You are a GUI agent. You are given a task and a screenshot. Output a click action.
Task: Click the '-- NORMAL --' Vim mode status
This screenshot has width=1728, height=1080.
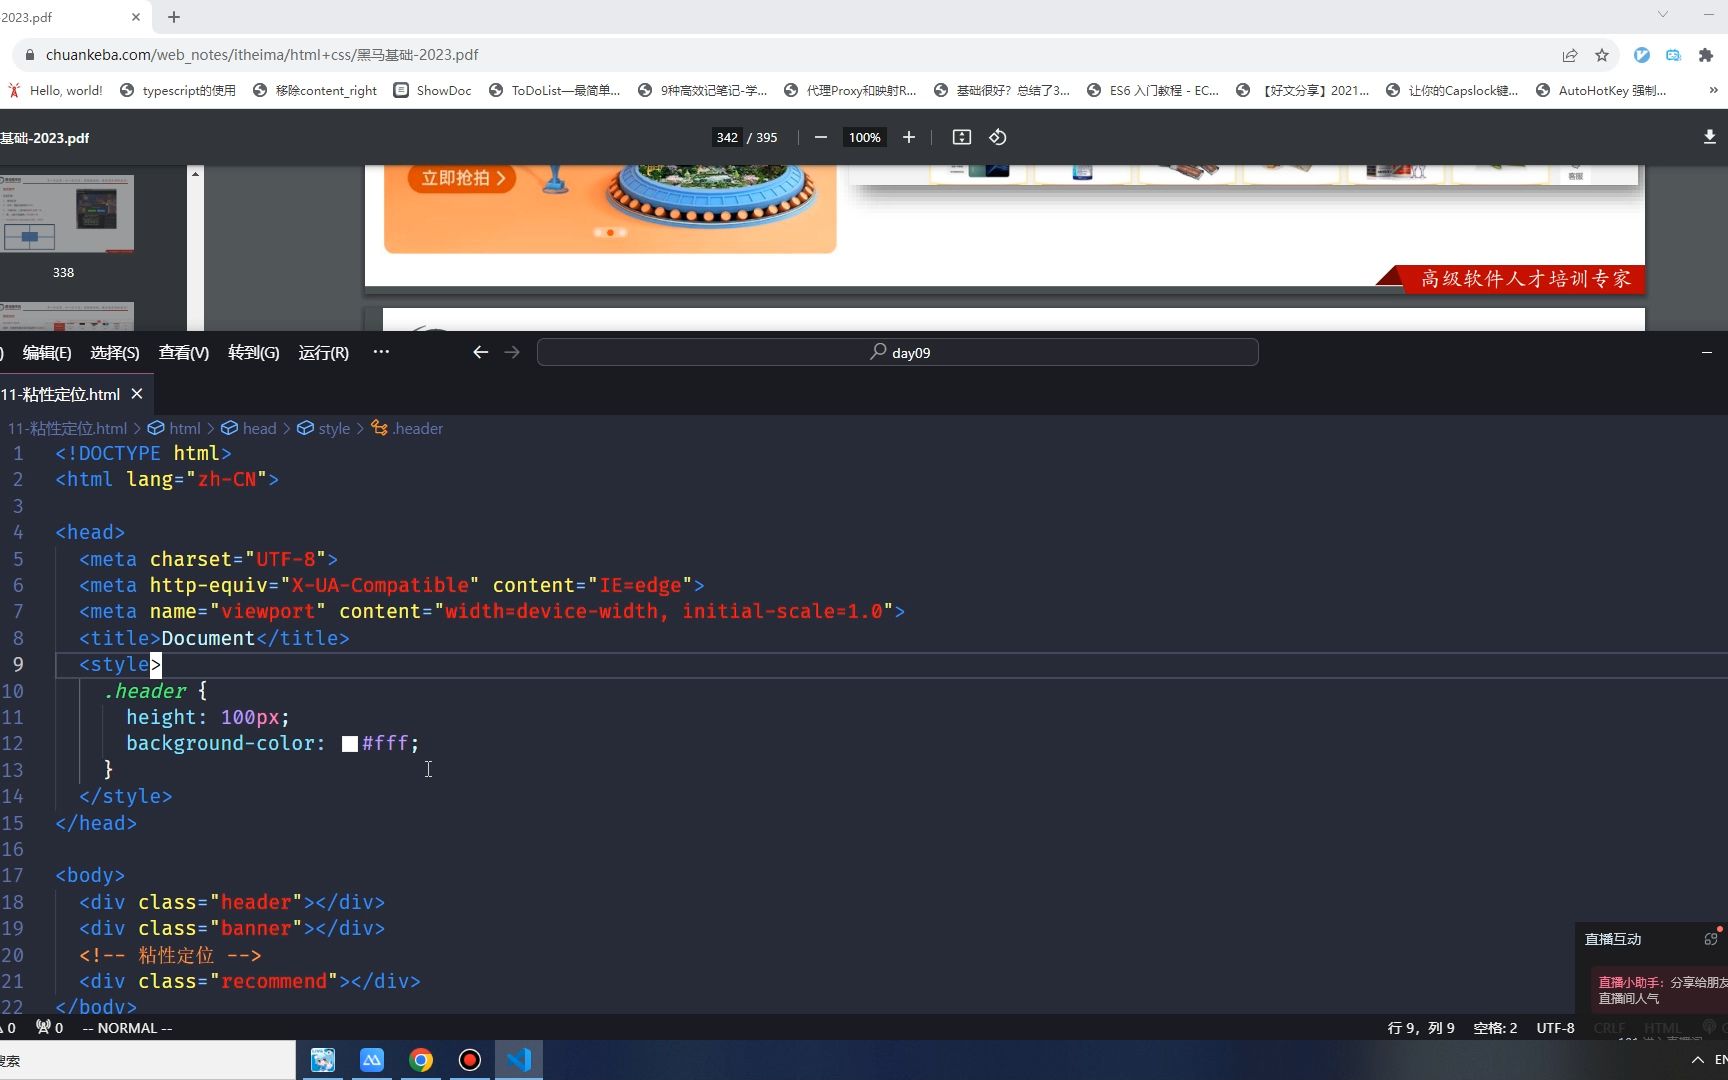pos(127,1028)
